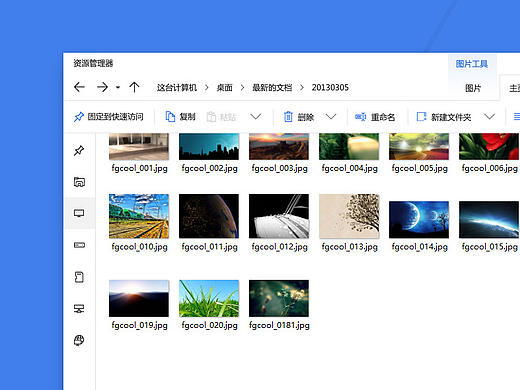Select the sidebar network computer icon
520x390 pixels.
tap(79, 309)
